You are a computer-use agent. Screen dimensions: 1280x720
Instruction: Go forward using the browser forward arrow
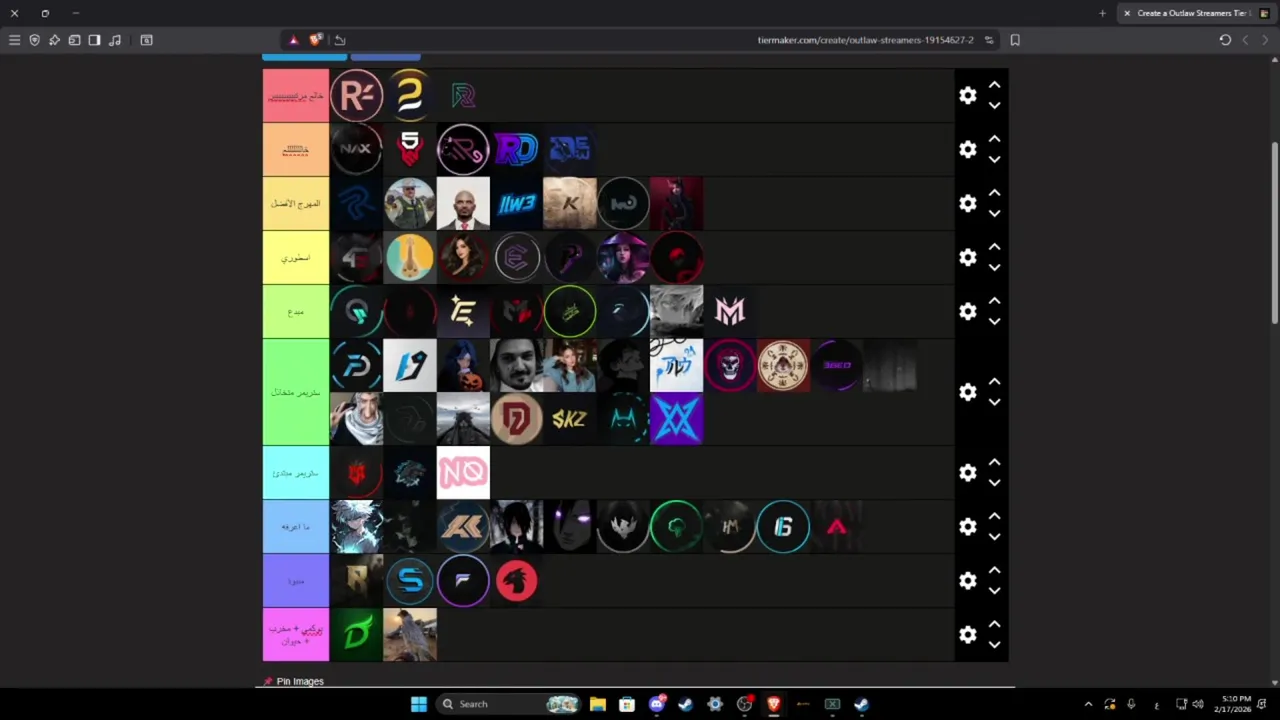[x=1265, y=40]
